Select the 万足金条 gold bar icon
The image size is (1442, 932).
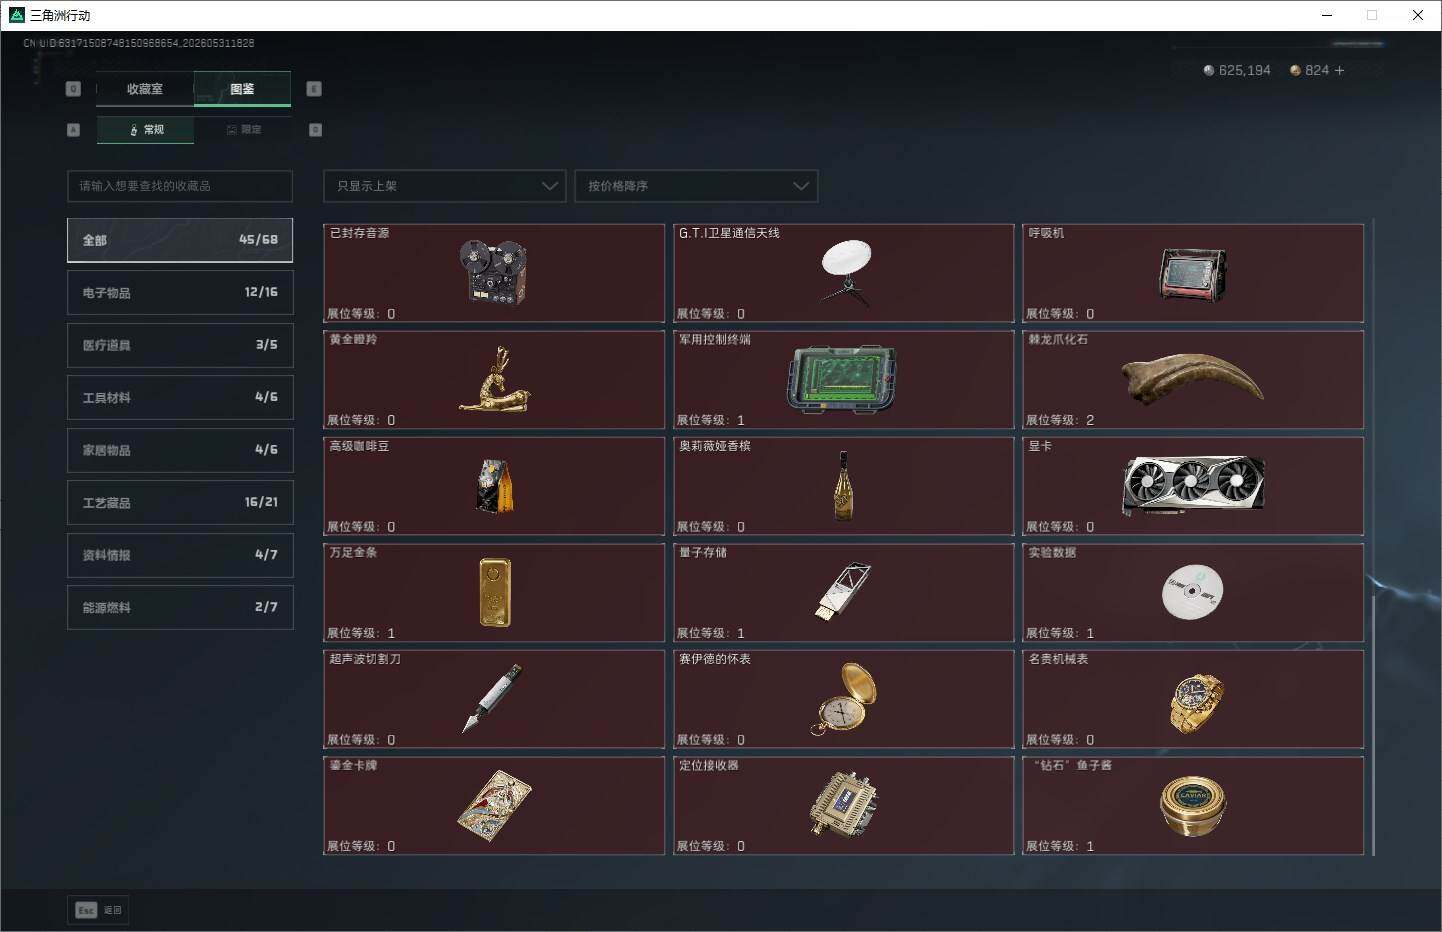(x=495, y=592)
